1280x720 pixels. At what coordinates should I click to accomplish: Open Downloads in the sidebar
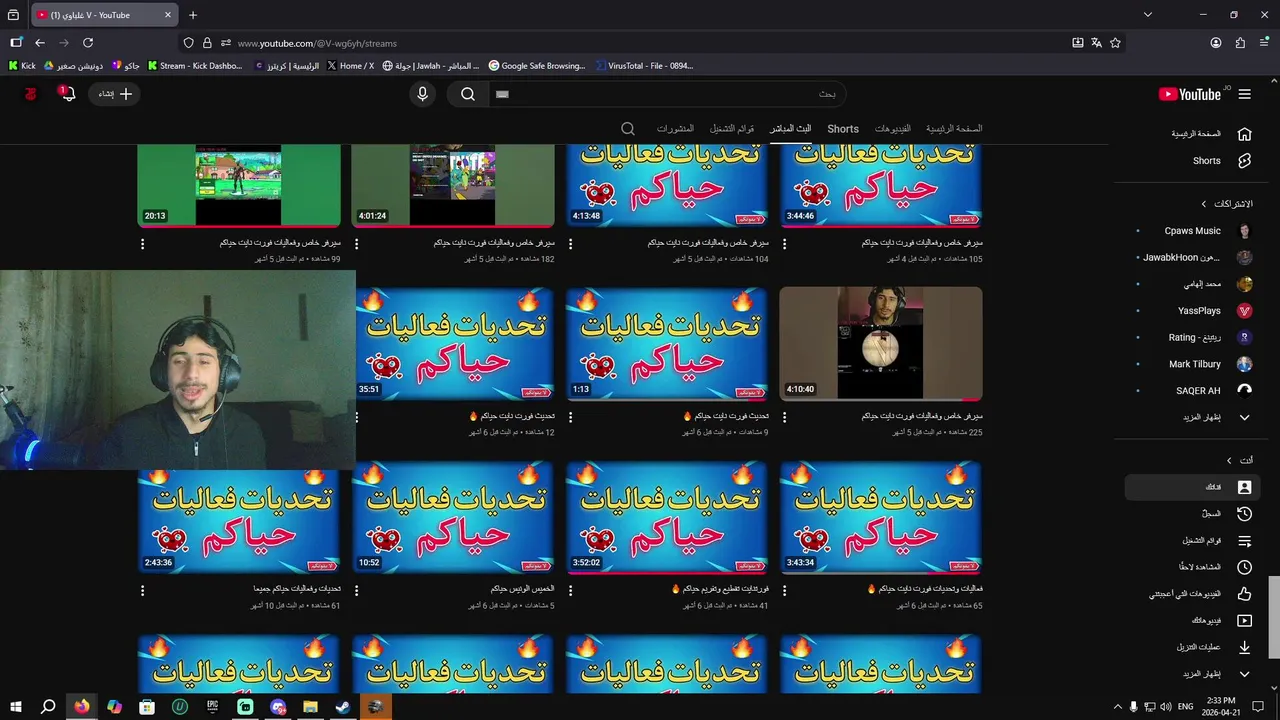[x=1194, y=647]
